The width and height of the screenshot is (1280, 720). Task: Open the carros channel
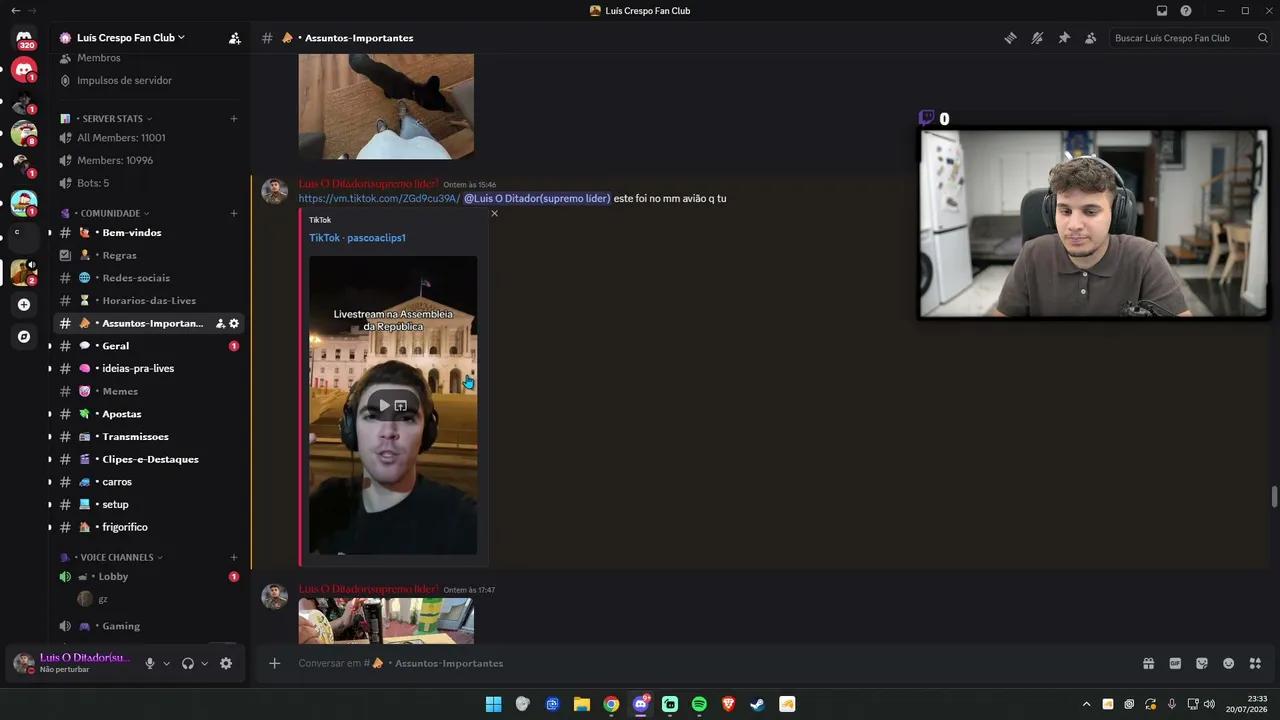coord(148,482)
